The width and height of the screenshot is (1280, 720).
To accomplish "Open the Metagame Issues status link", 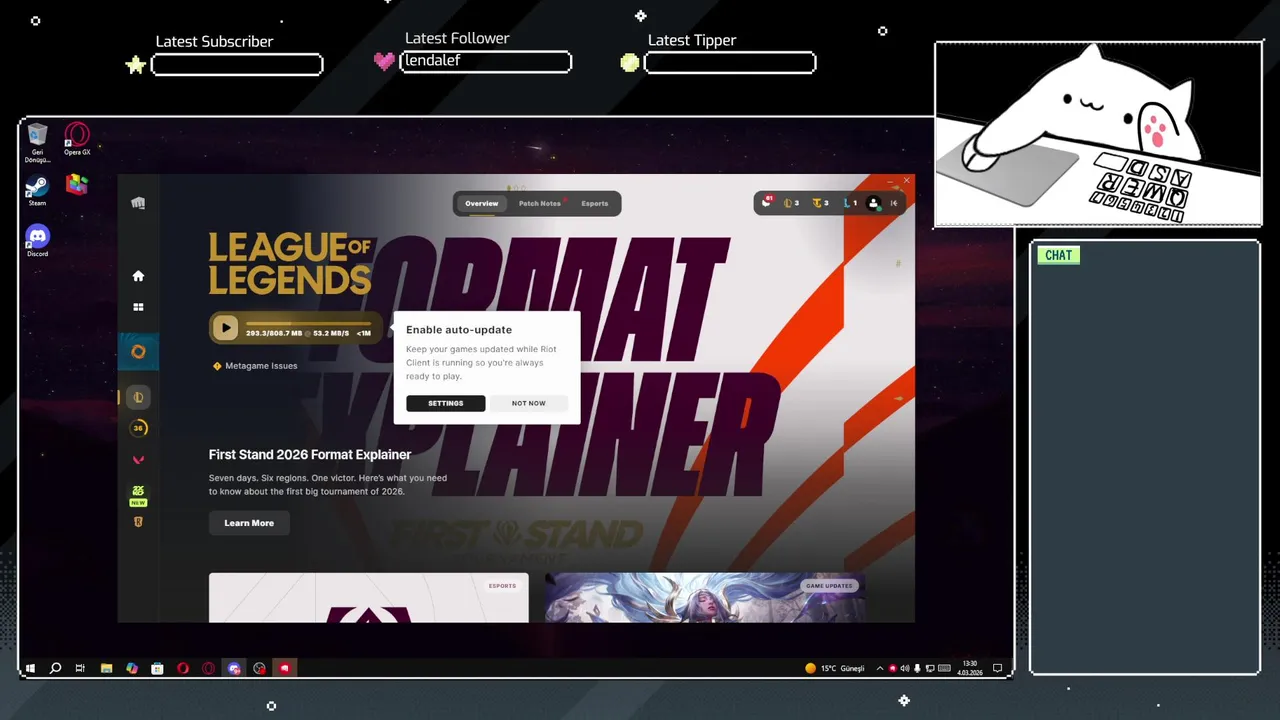I will click(x=261, y=366).
